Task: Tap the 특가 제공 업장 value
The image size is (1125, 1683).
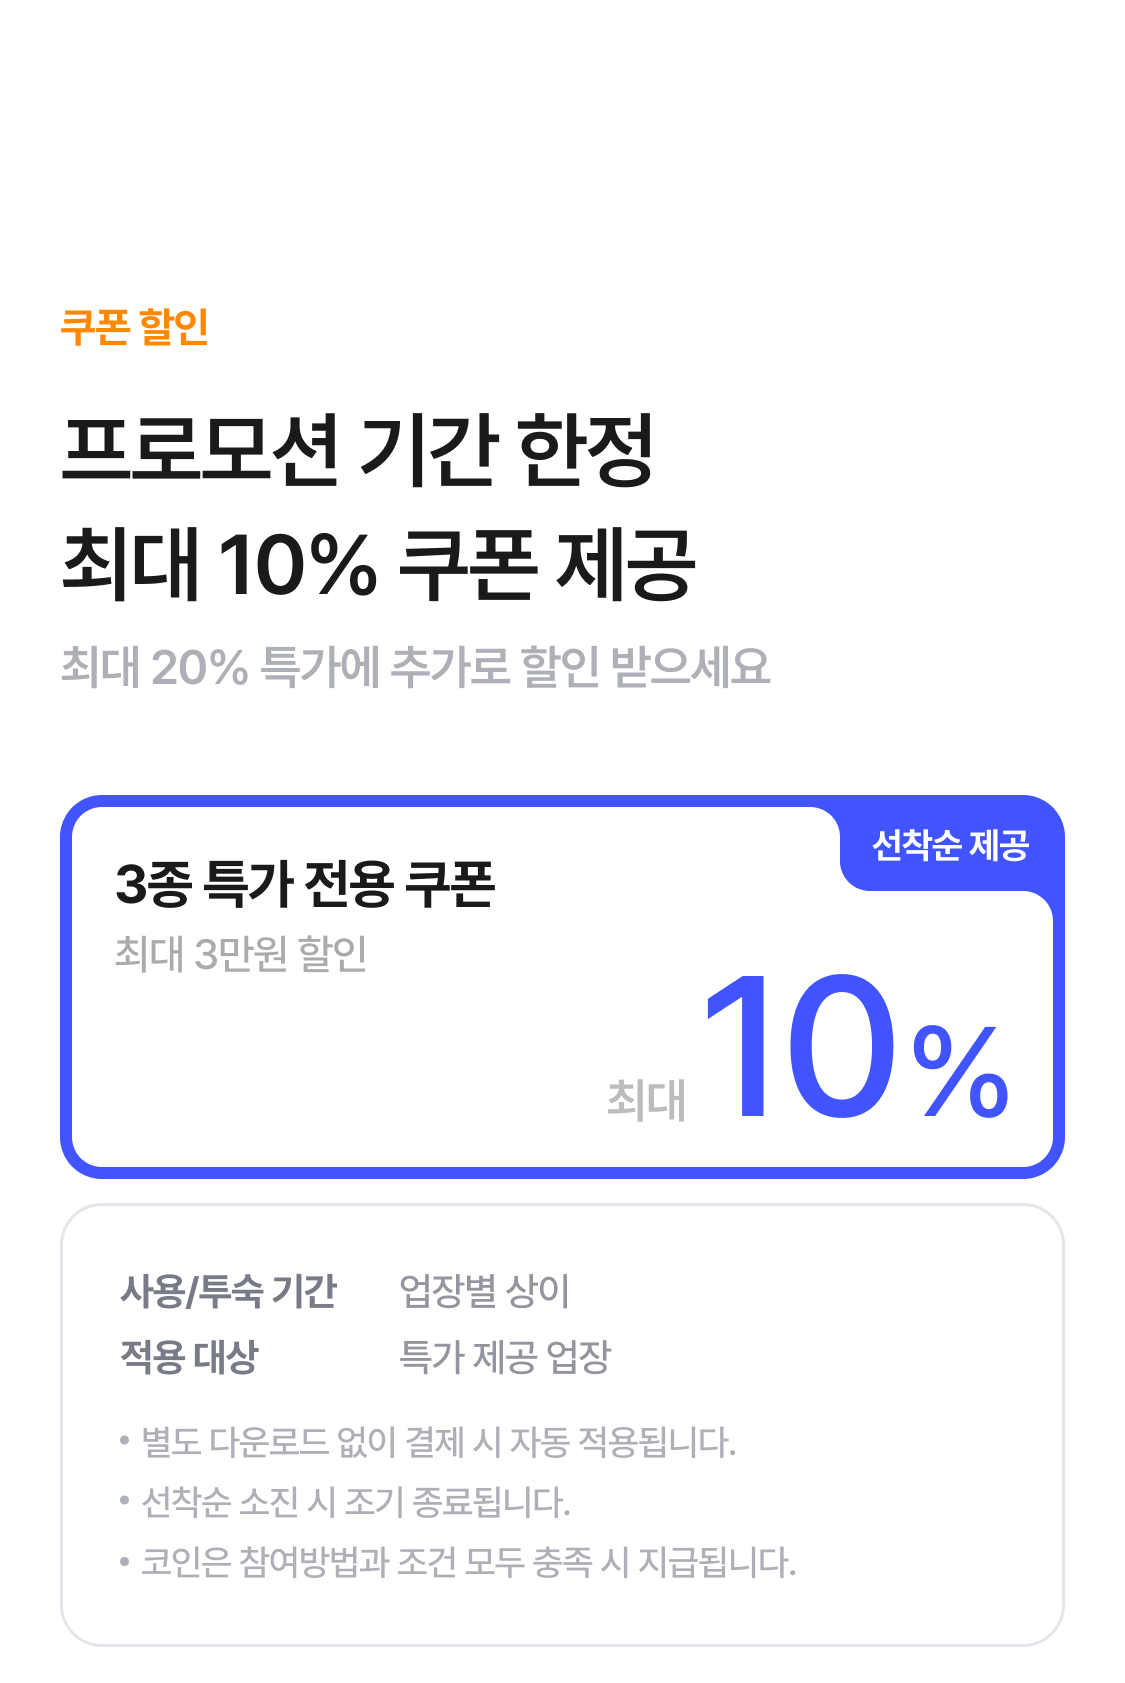Action: [x=505, y=1357]
